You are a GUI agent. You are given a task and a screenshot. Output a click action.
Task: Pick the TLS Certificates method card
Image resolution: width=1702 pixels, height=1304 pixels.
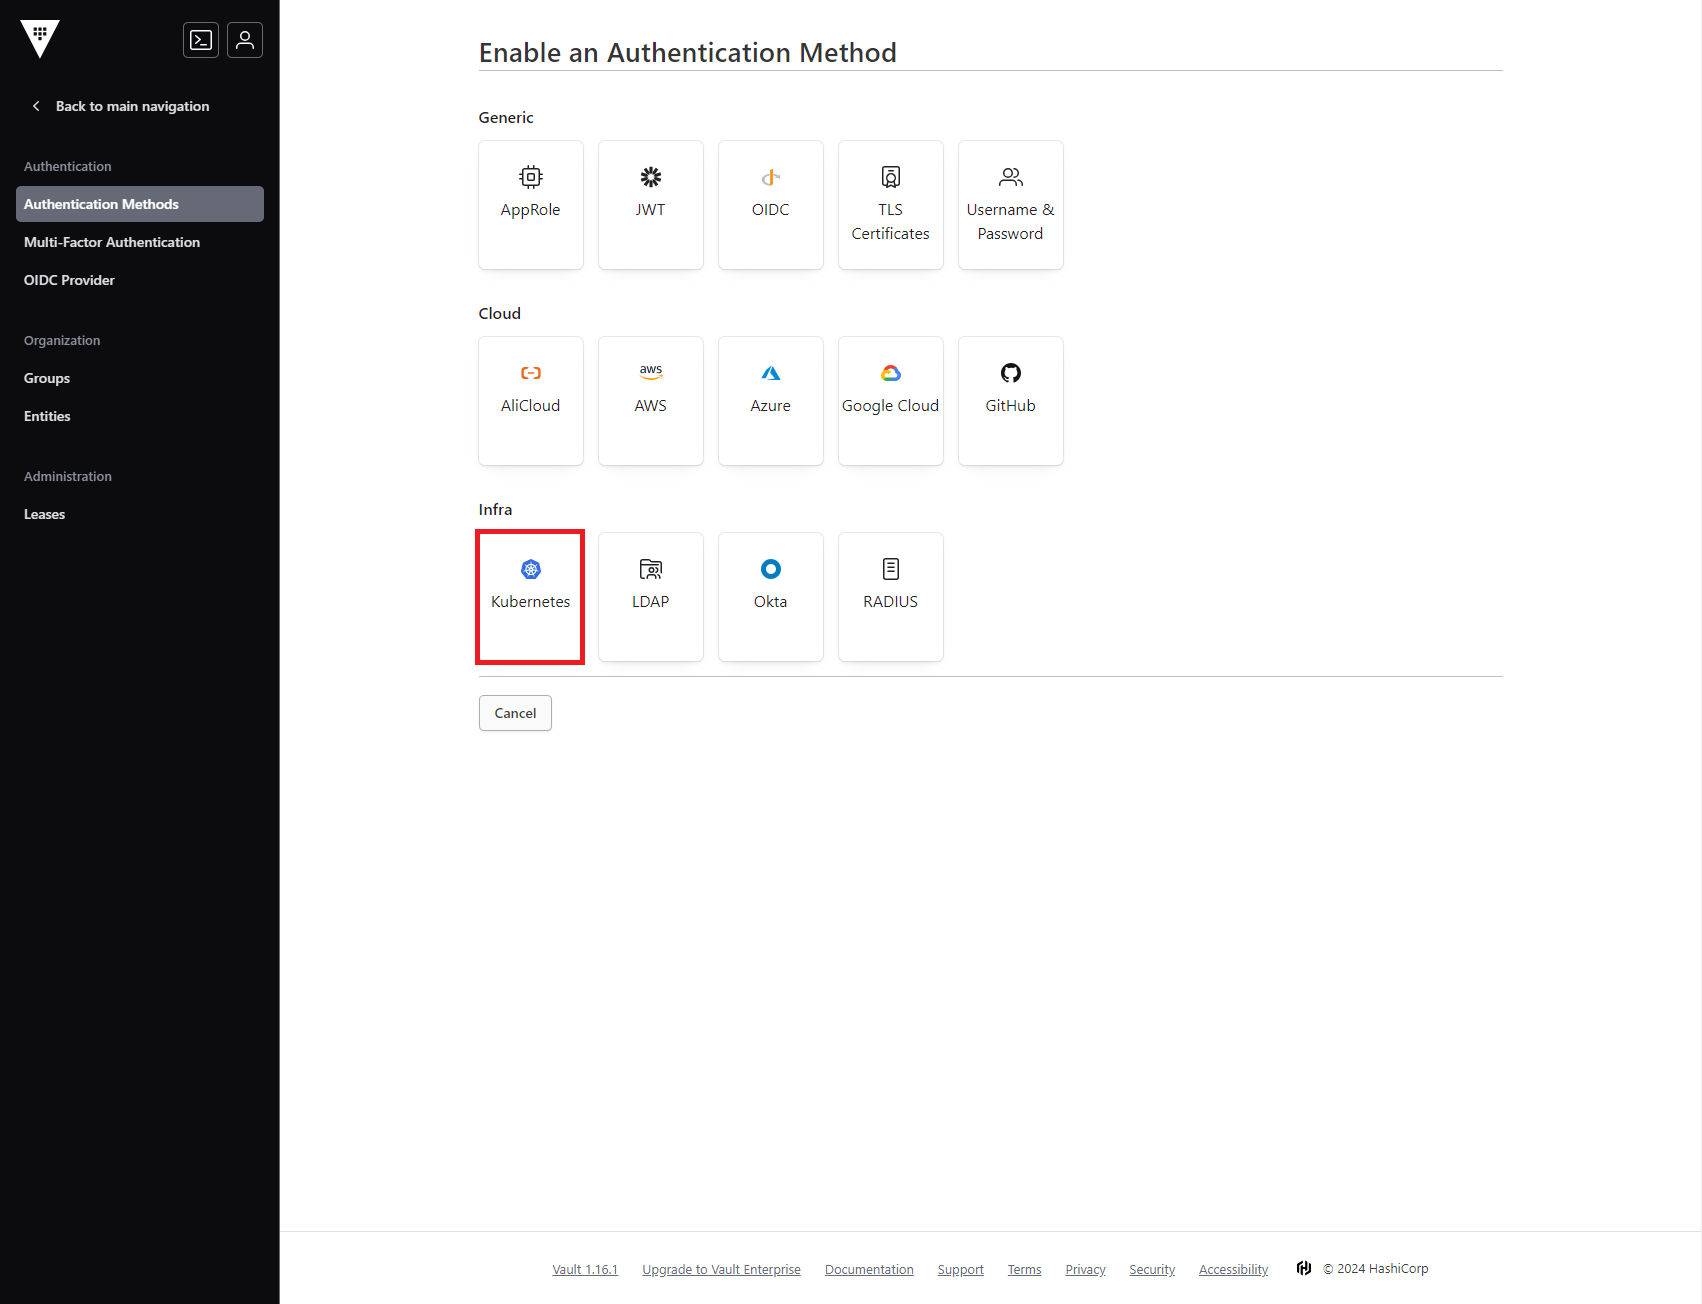pyautogui.click(x=891, y=205)
